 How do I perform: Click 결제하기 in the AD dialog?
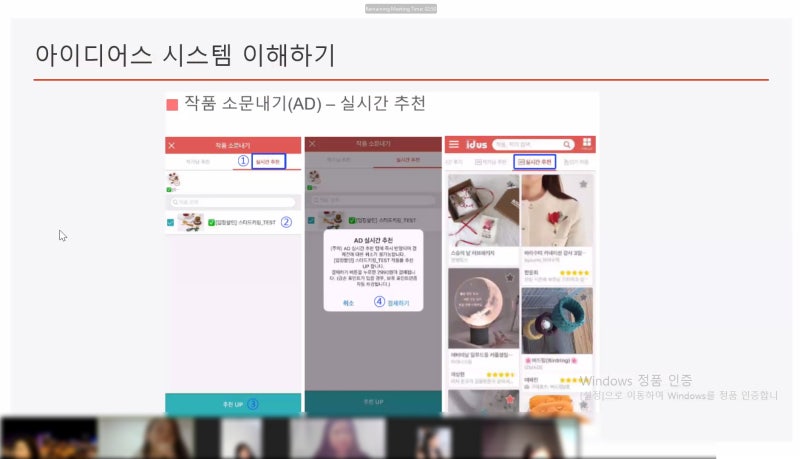click(x=398, y=303)
